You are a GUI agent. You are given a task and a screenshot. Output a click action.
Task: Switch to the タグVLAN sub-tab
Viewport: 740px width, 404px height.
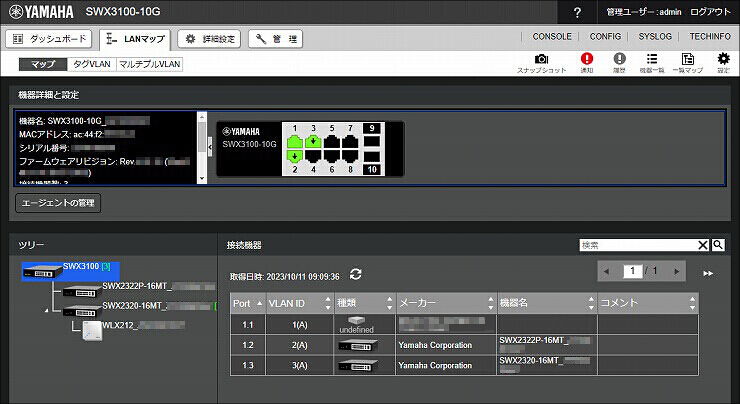[92, 64]
